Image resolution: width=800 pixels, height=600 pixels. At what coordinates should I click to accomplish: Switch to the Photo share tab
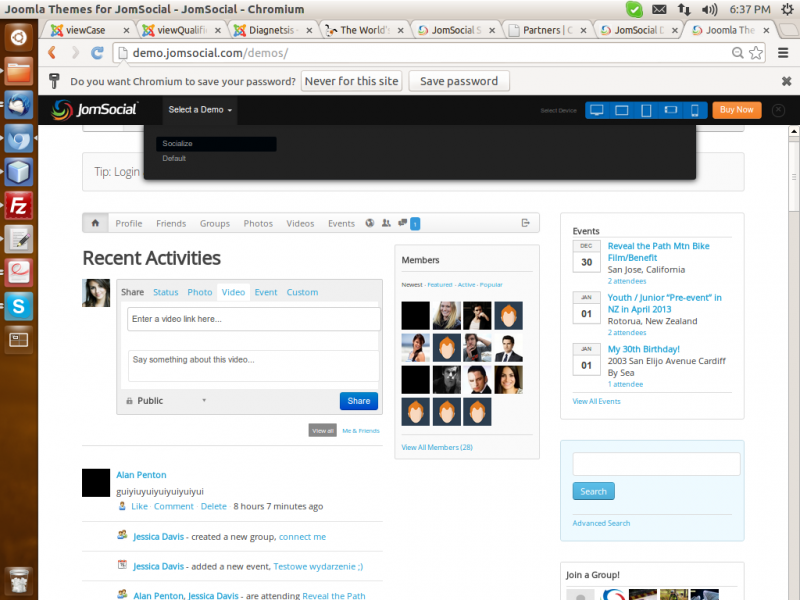pos(199,292)
